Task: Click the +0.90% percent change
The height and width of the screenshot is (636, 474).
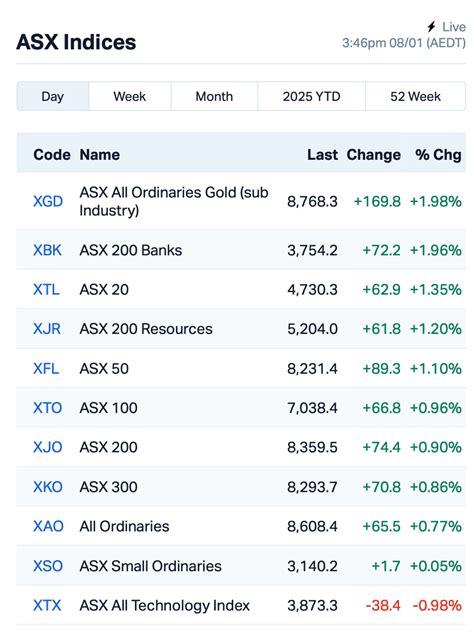Action: pyautogui.click(x=435, y=447)
